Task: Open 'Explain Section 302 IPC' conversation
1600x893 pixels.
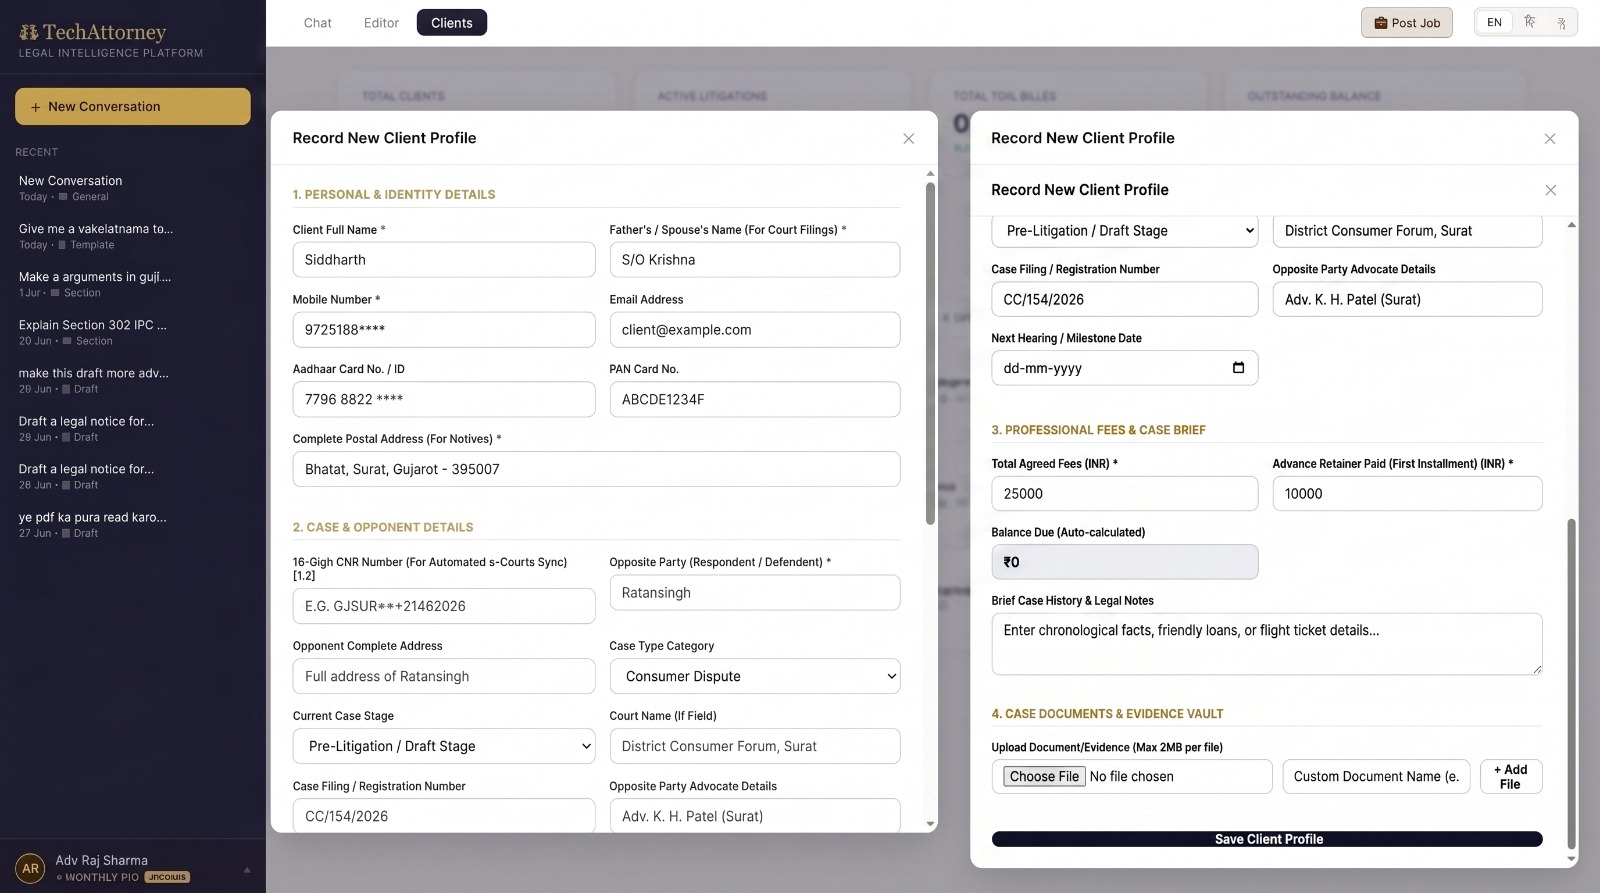Action: pos(133,332)
